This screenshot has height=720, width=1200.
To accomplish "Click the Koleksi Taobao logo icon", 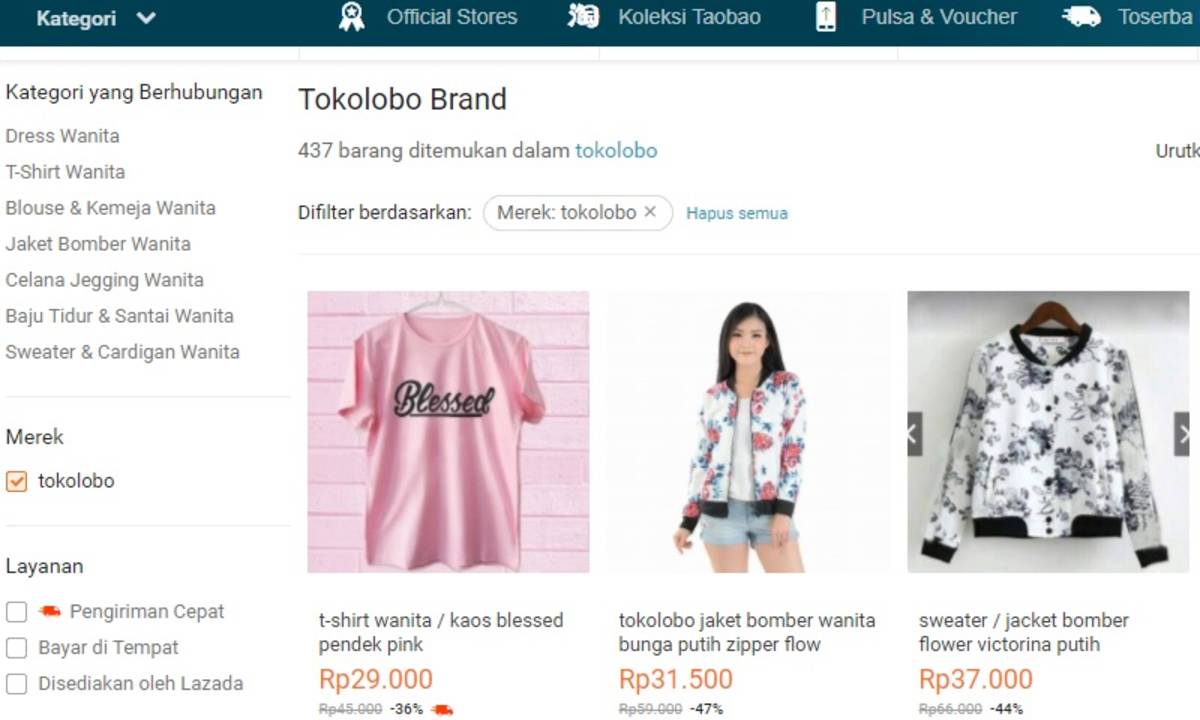I will pyautogui.click(x=583, y=17).
